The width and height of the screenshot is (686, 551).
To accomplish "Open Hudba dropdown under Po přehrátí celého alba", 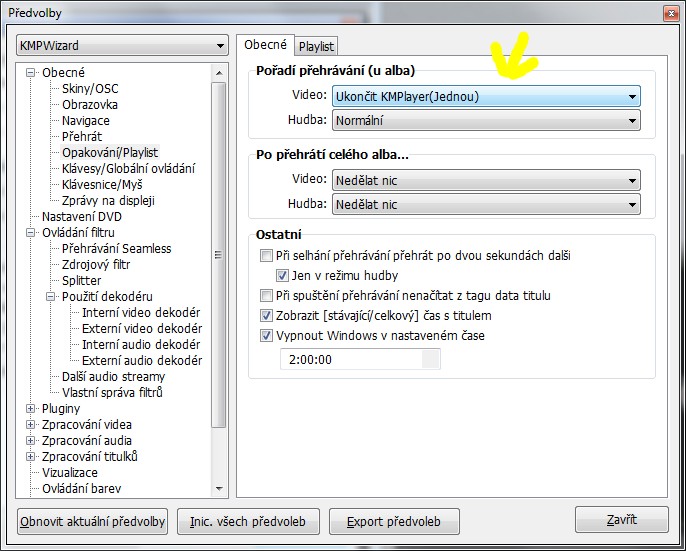I will 486,204.
